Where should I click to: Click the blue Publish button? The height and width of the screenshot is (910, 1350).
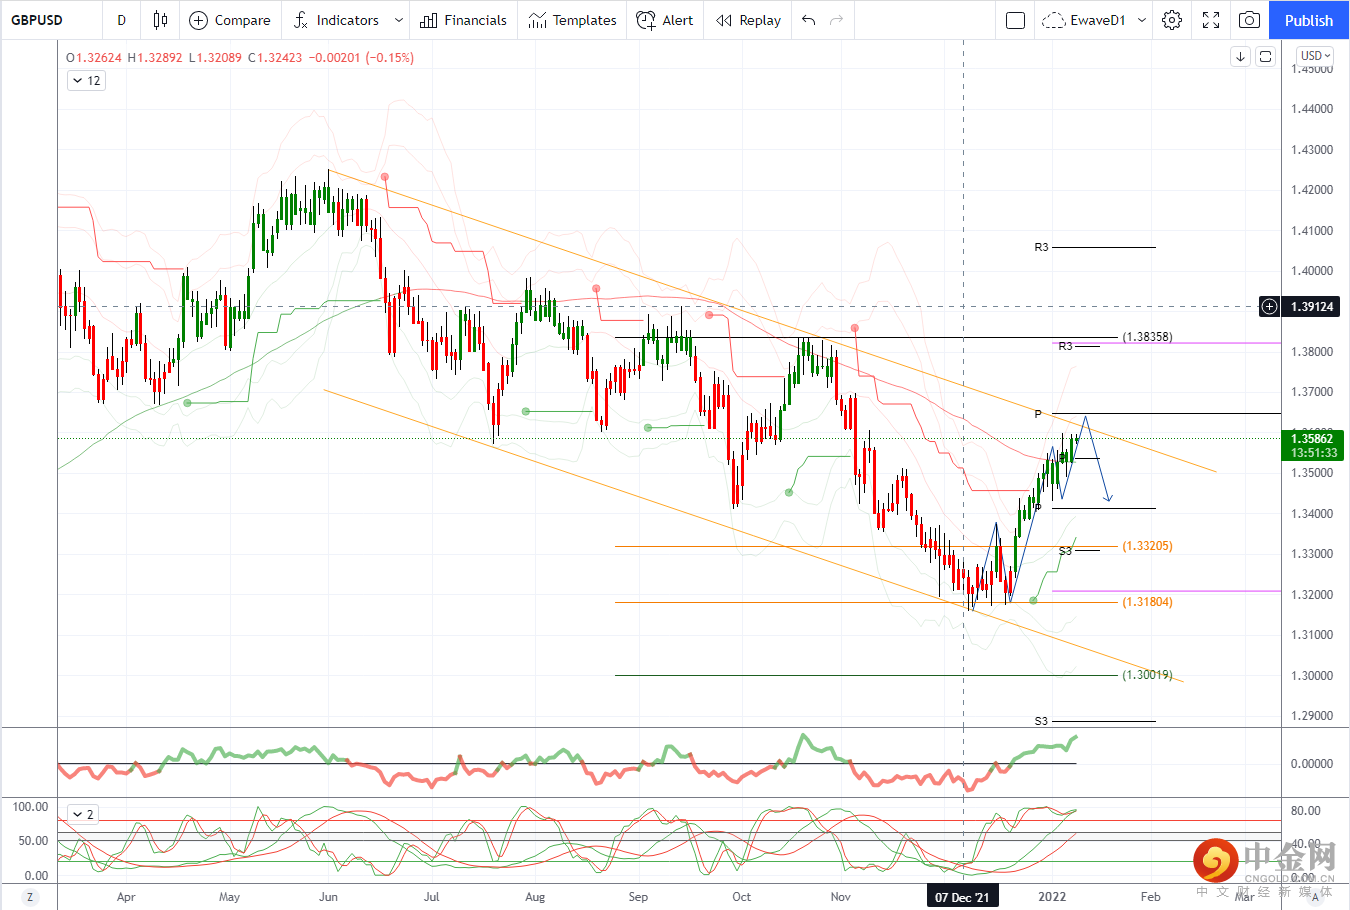click(1309, 20)
